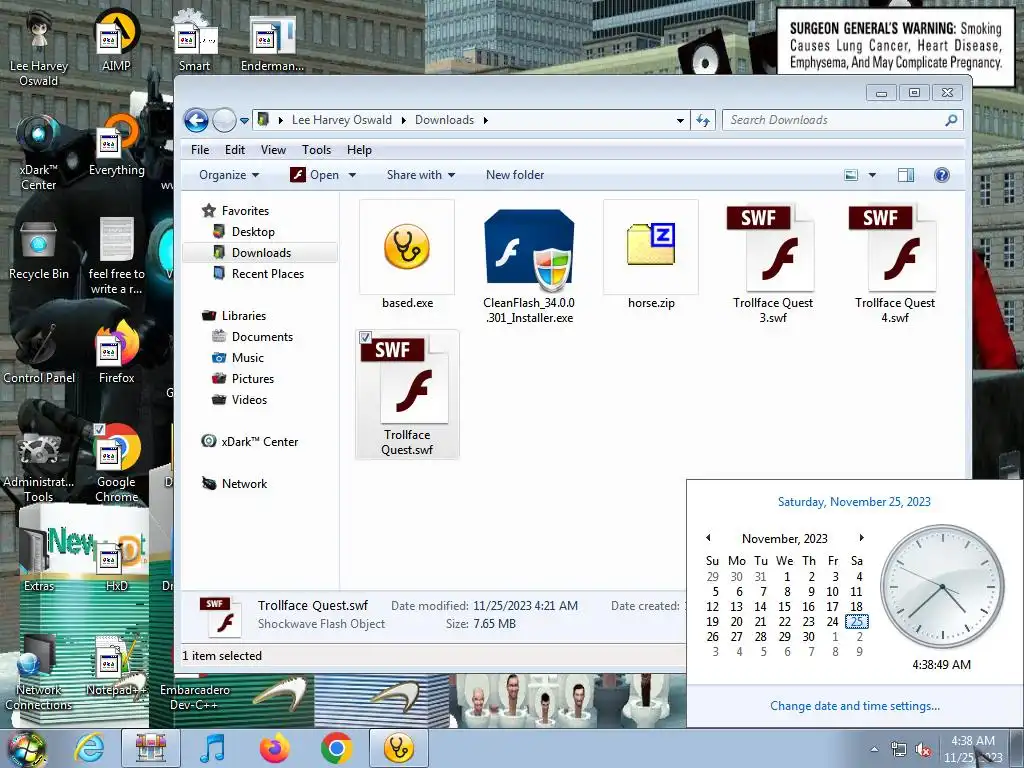Click the Trollface Quest.swf file icon
The height and width of the screenshot is (768, 1024).
pos(407,381)
